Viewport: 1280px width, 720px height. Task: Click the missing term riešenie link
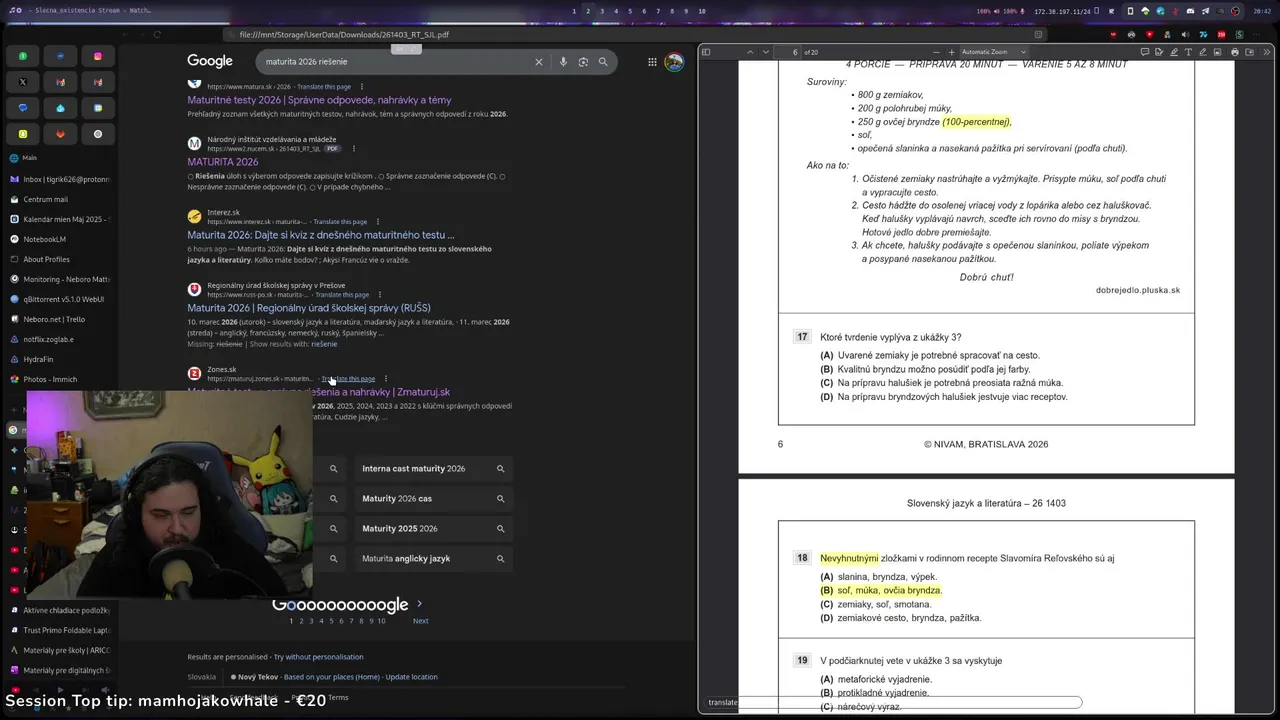[324, 344]
